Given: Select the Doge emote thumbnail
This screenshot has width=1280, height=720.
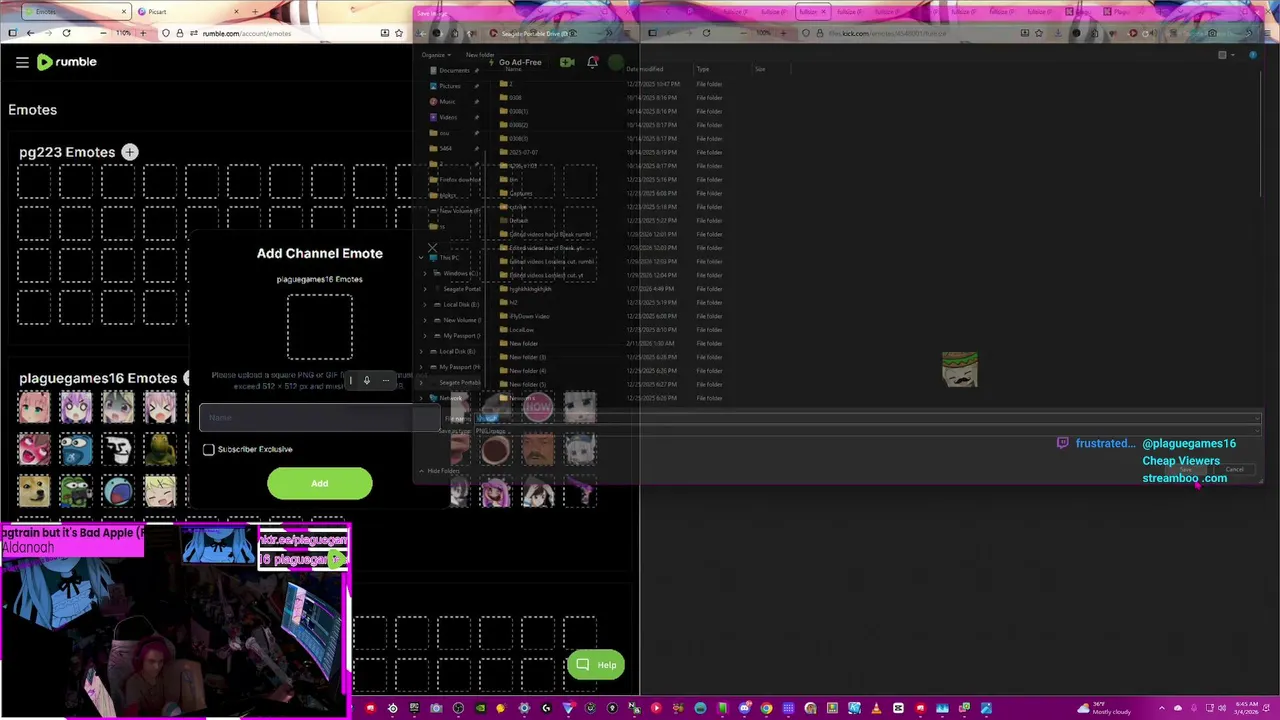Looking at the screenshot, I should [x=34, y=491].
